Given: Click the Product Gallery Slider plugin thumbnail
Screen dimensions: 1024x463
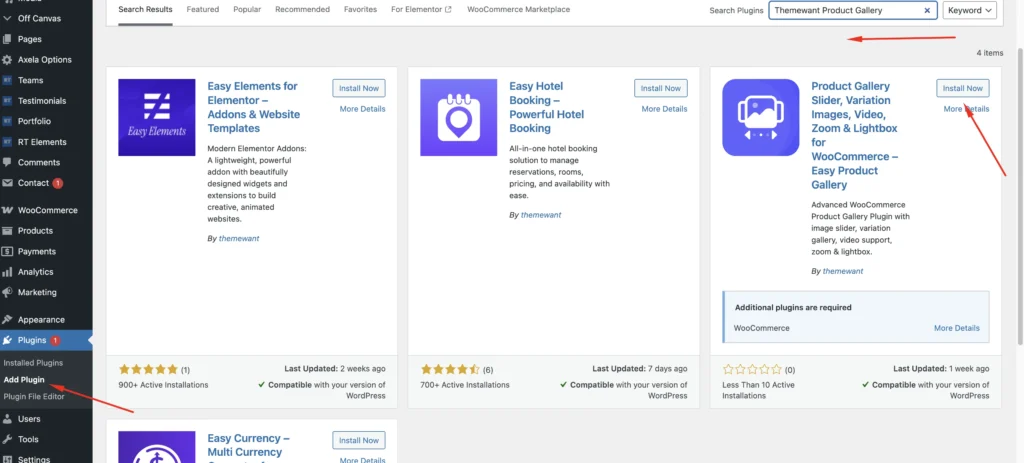Looking at the screenshot, I should 761,118.
